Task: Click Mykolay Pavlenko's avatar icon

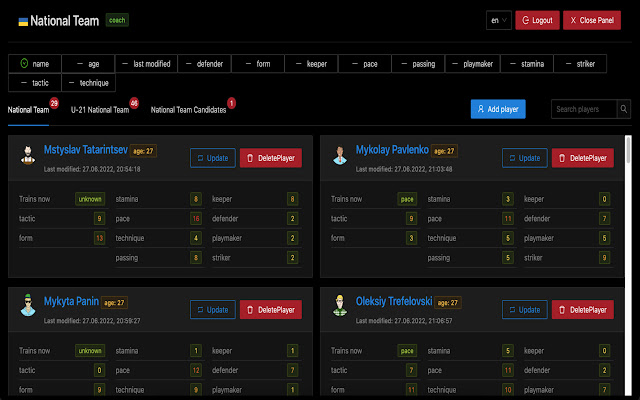Action: [340, 155]
